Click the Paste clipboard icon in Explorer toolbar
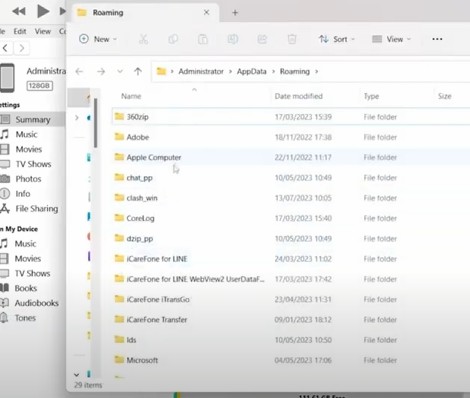 tap(203, 39)
